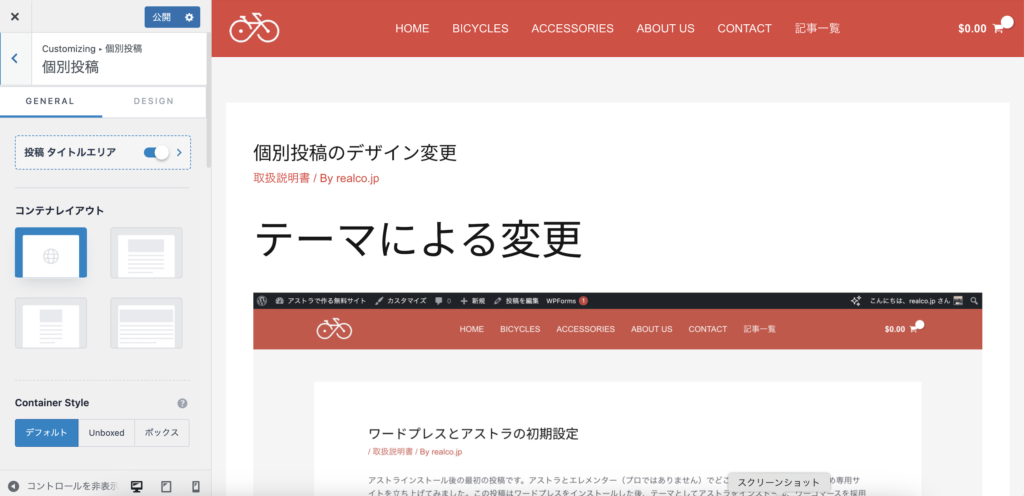Click post title 個別投稿のデザイン変更

coord(355,153)
